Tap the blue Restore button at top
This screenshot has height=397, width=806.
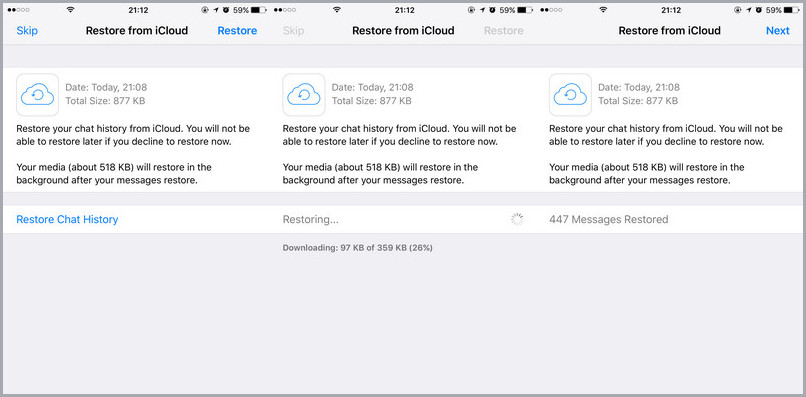[237, 30]
